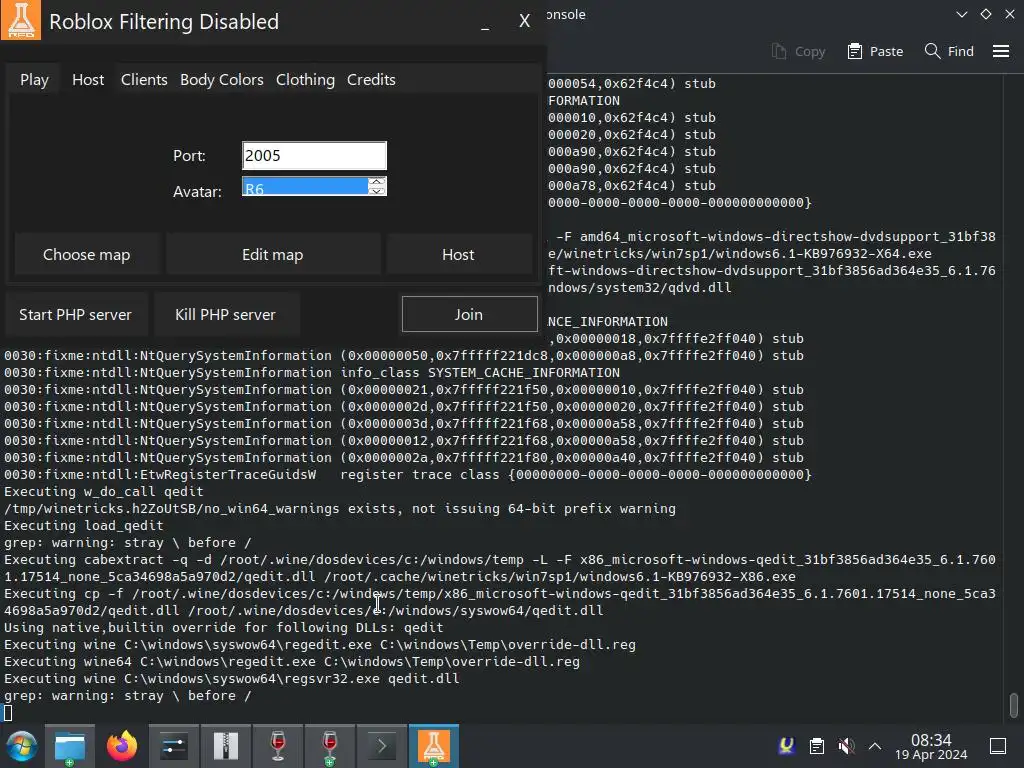Click the Host button below Avatar
The image size is (1024, 768).
pos(458,255)
